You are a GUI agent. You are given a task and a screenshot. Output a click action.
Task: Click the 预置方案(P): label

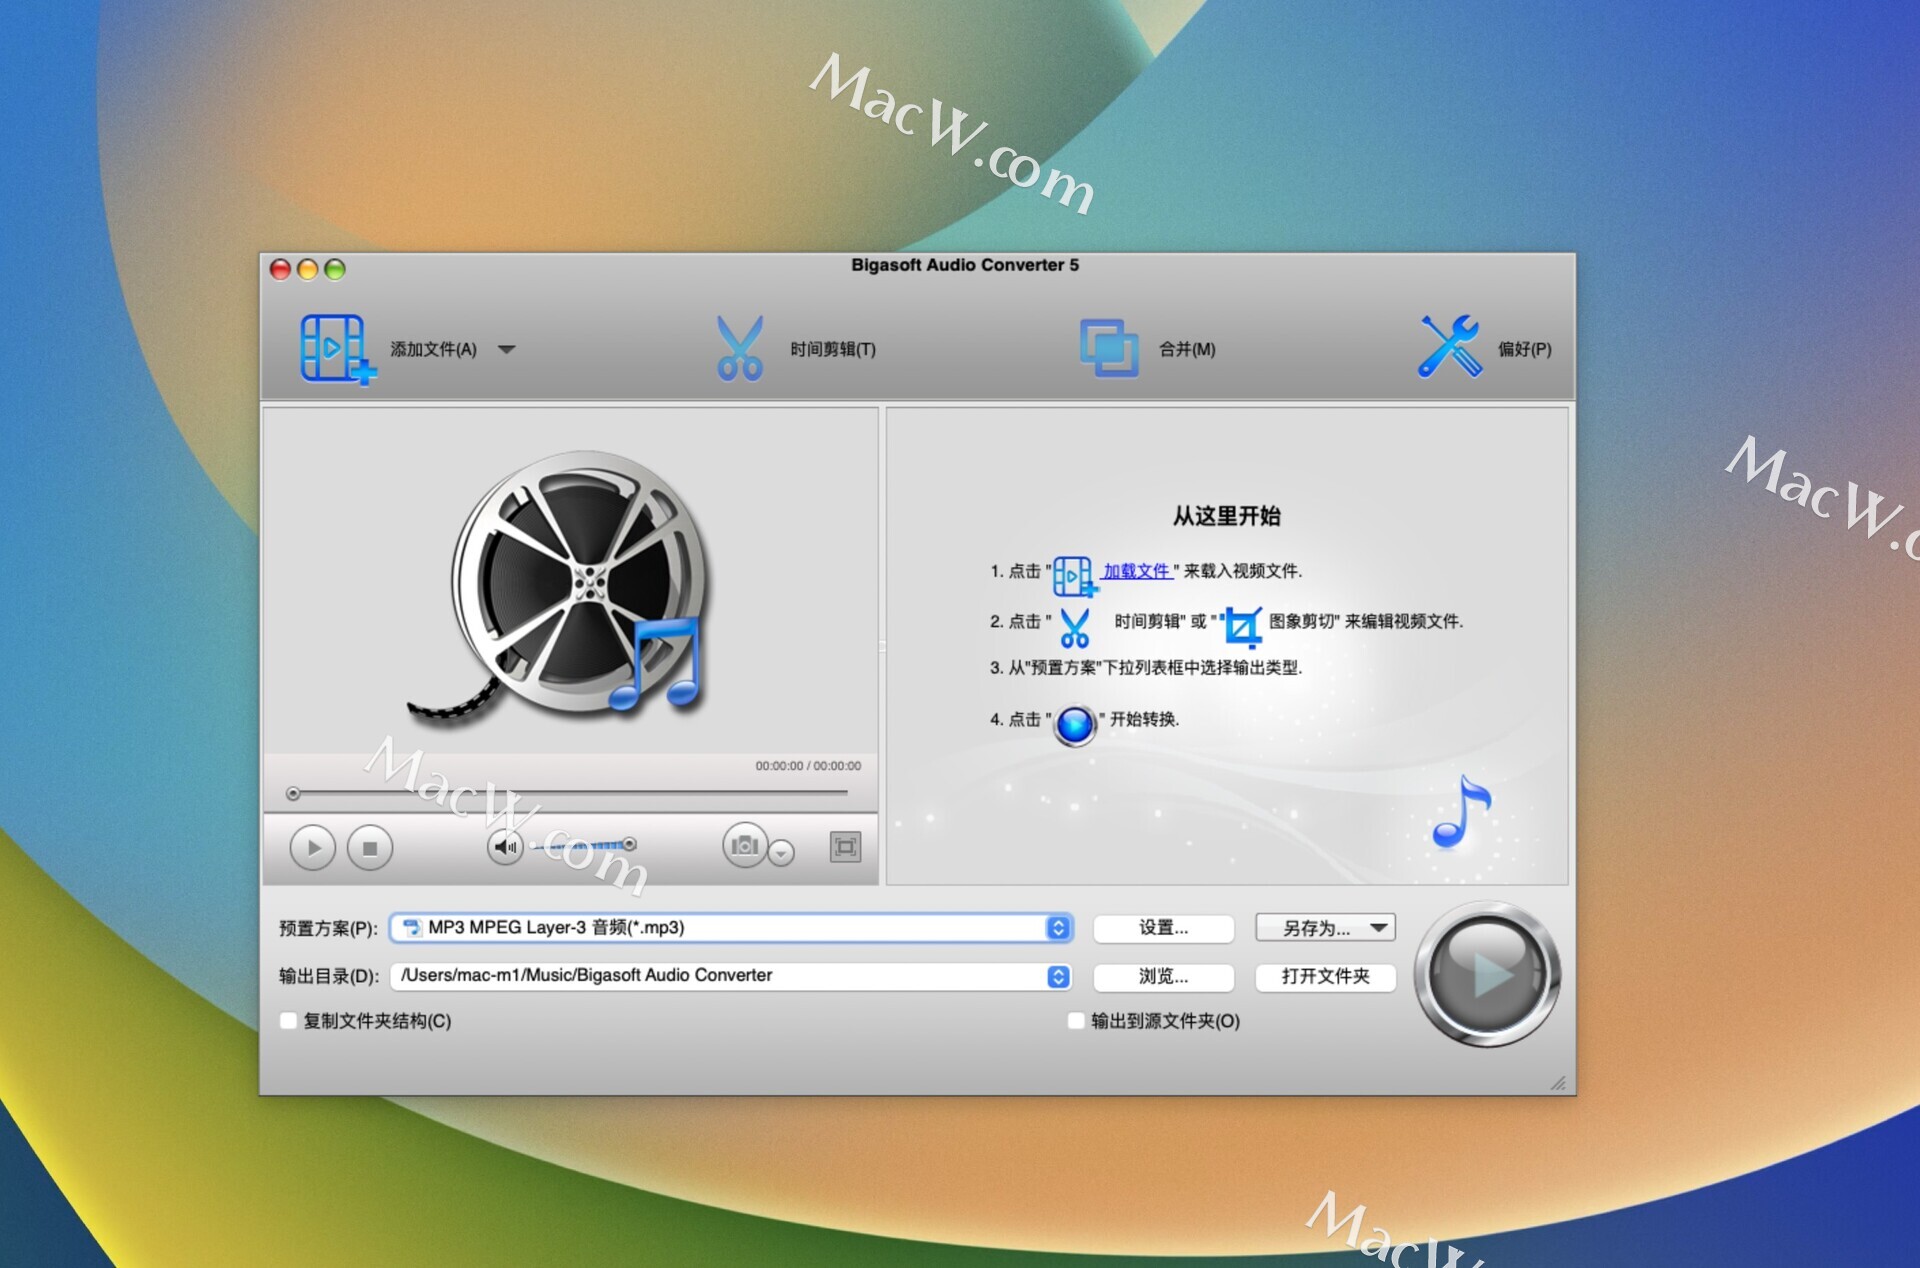328,928
